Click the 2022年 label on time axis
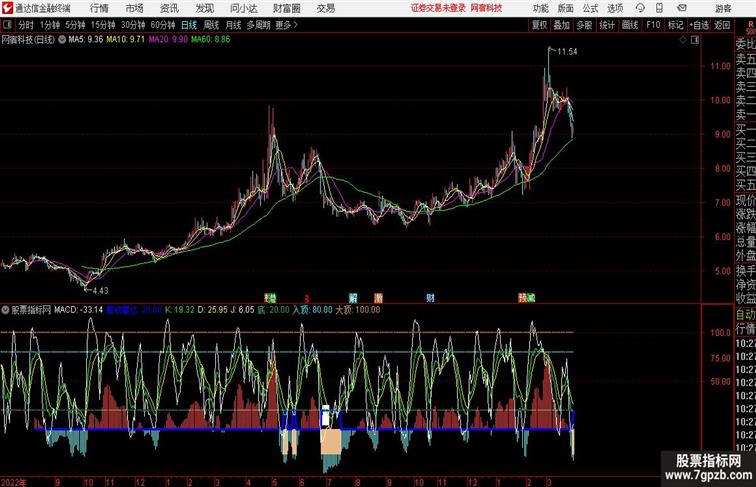Image resolution: width=756 pixels, height=487 pixels. [14, 482]
